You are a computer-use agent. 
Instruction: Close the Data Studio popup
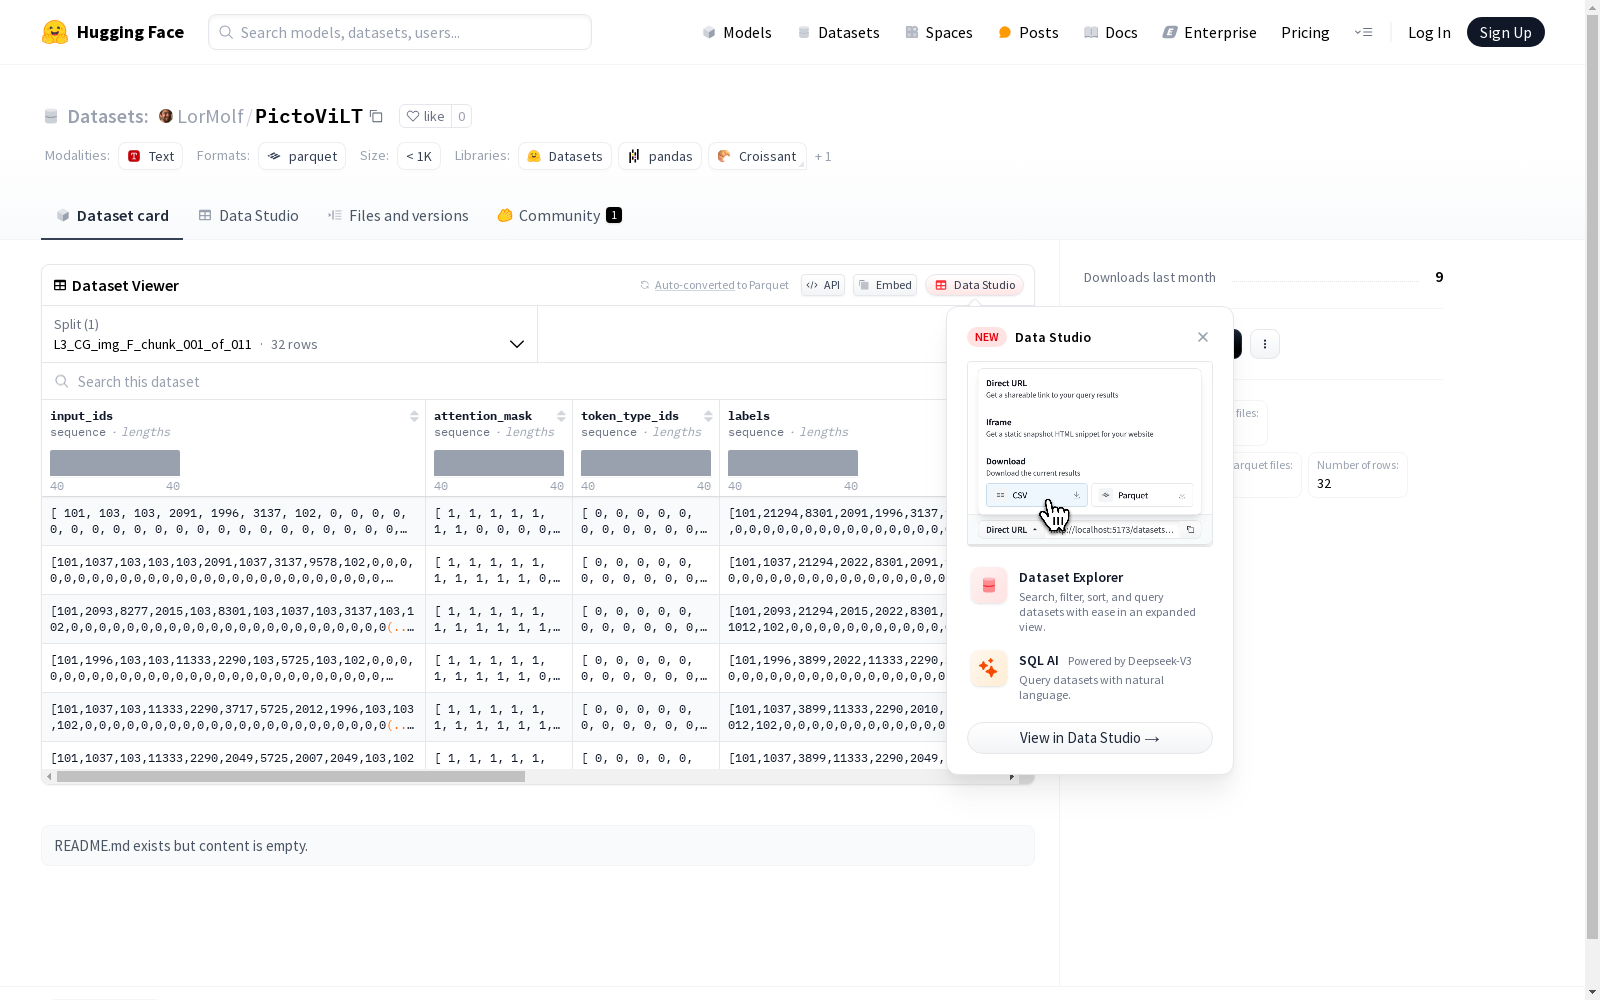pos(1203,337)
